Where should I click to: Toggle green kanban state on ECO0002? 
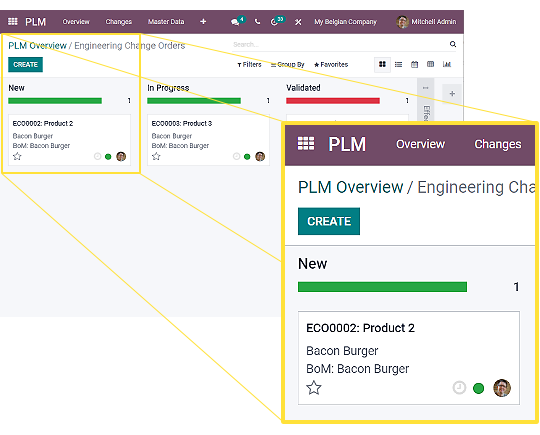pyautogui.click(x=108, y=157)
